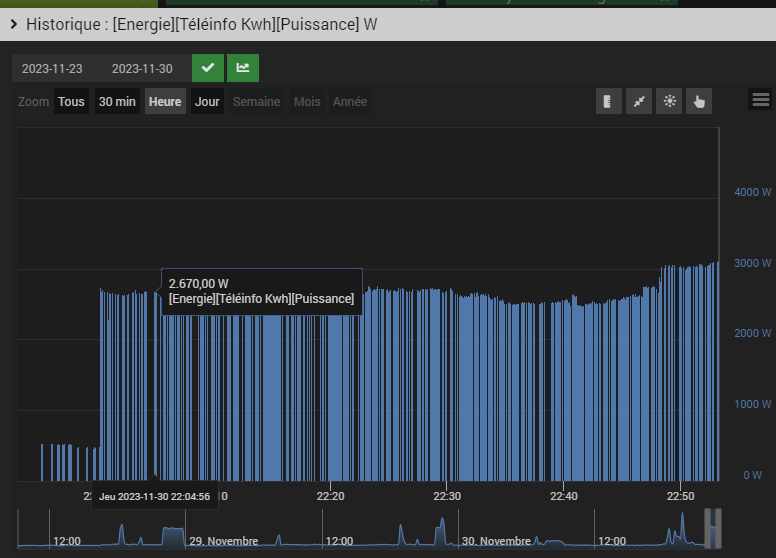Open the chart hamburger export menu
The height and width of the screenshot is (558, 776).
click(760, 99)
